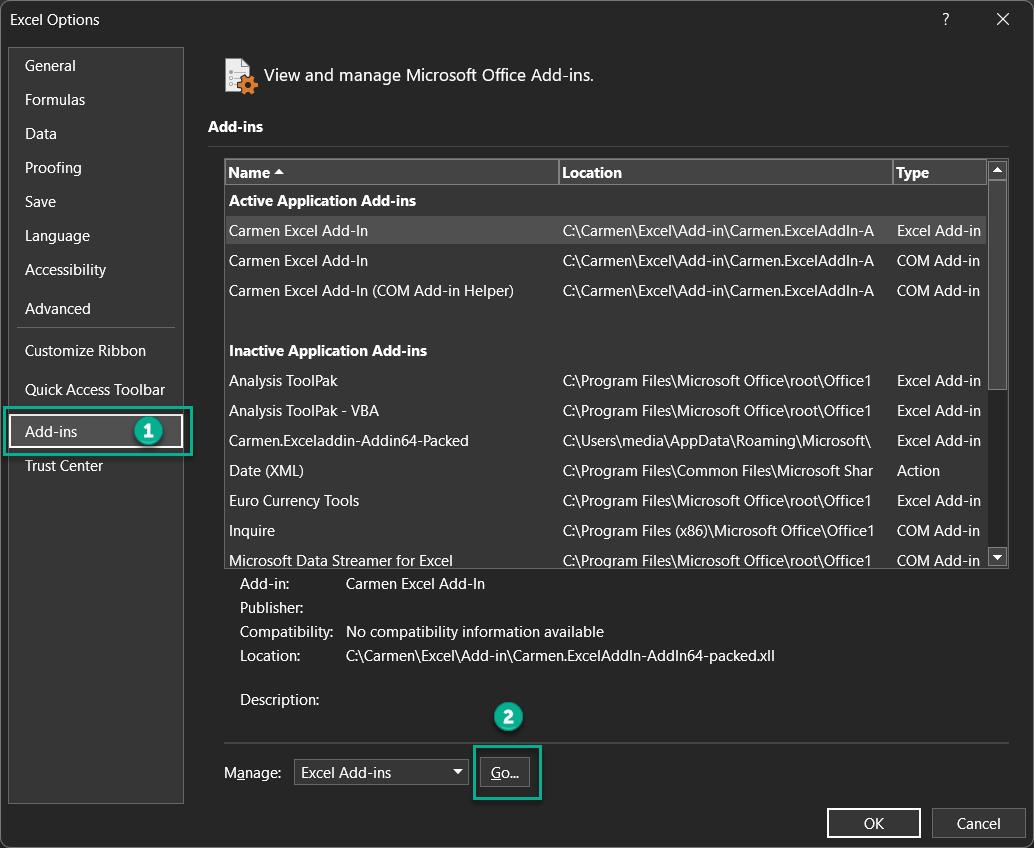Select Euro Currency Tools add-in row
1034x848 pixels.
click(294, 501)
